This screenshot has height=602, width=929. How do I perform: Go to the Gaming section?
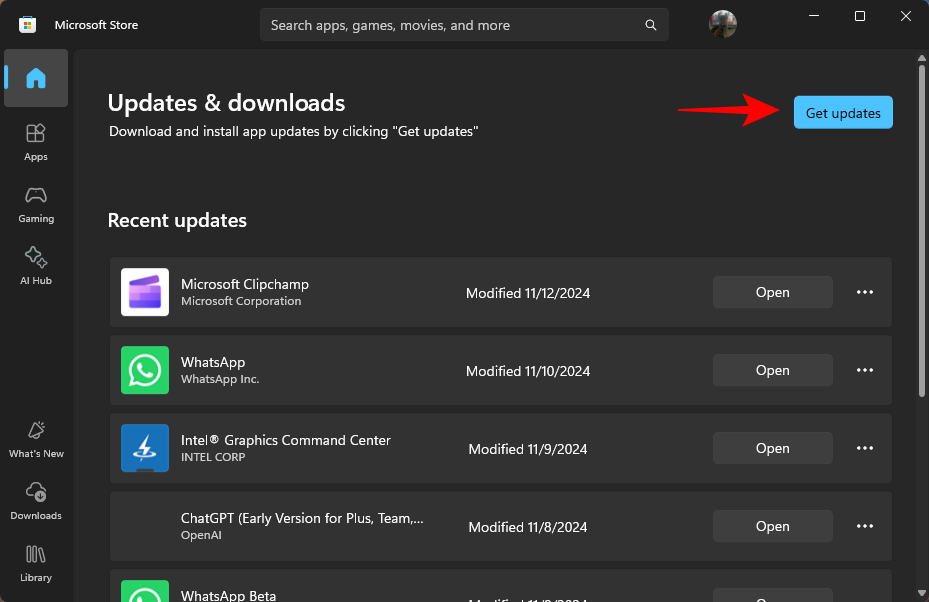(36, 203)
